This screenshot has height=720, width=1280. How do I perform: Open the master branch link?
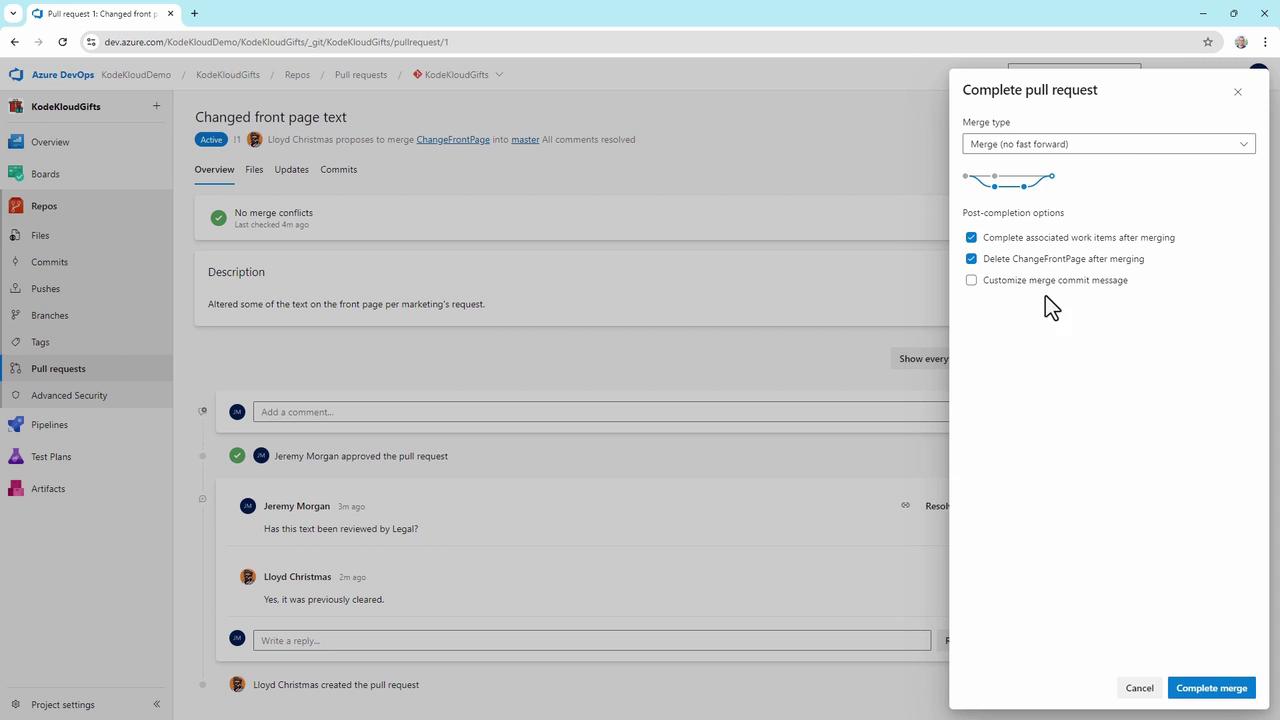[525, 140]
